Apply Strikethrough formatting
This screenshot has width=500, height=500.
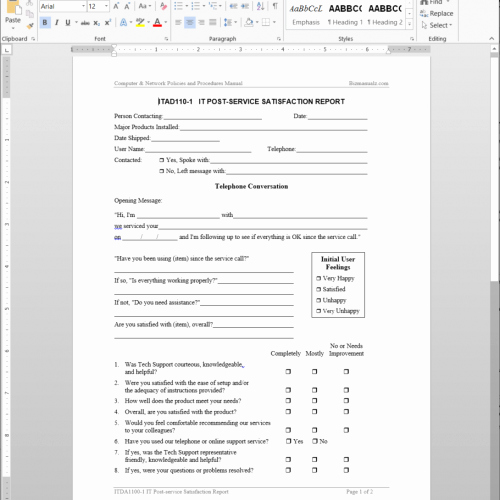pyautogui.click(x=85, y=23)
